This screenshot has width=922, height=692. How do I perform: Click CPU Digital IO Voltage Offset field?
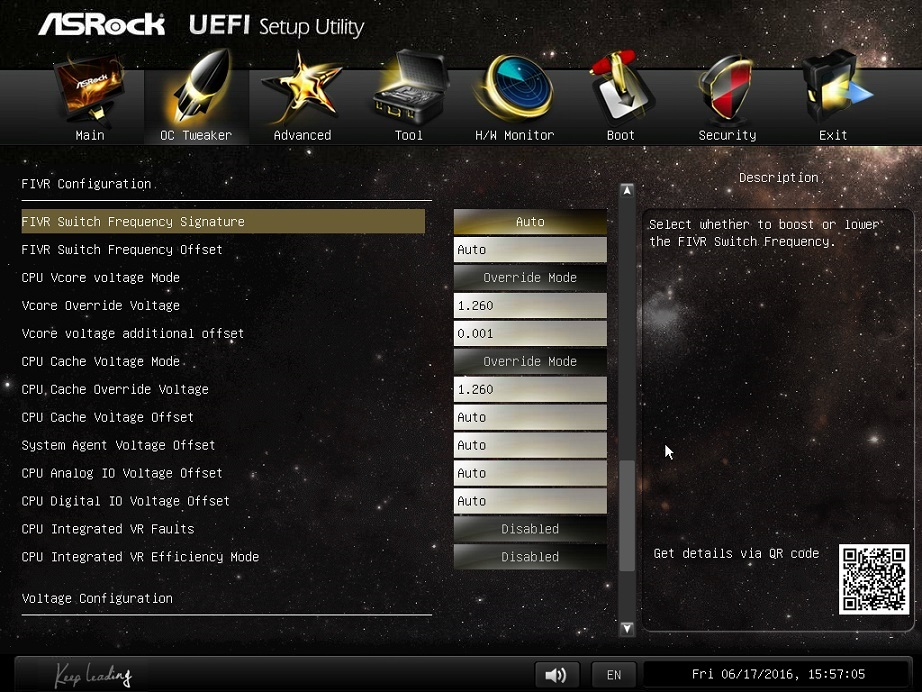[x=530, y=501]
